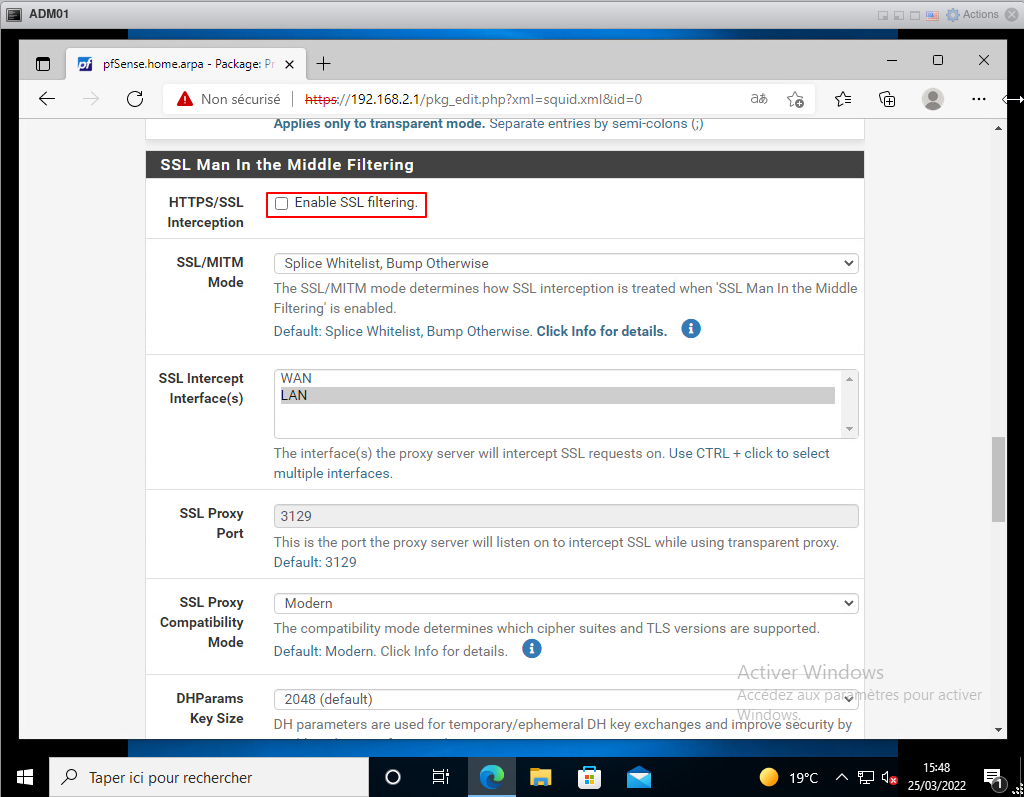Screen dimensions: 1024x797
Task: Open Microsoft Edge from the taskbar
Action: (x=491, y=777)
